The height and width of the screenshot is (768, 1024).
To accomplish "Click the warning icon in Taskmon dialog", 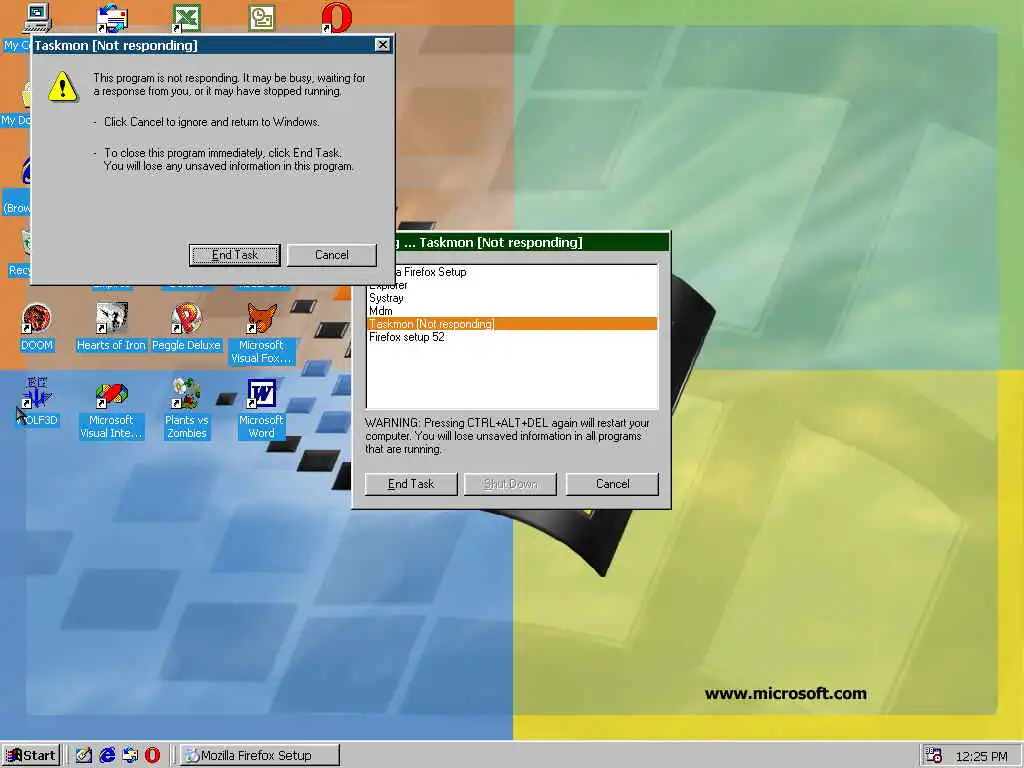I will [63, 87].
